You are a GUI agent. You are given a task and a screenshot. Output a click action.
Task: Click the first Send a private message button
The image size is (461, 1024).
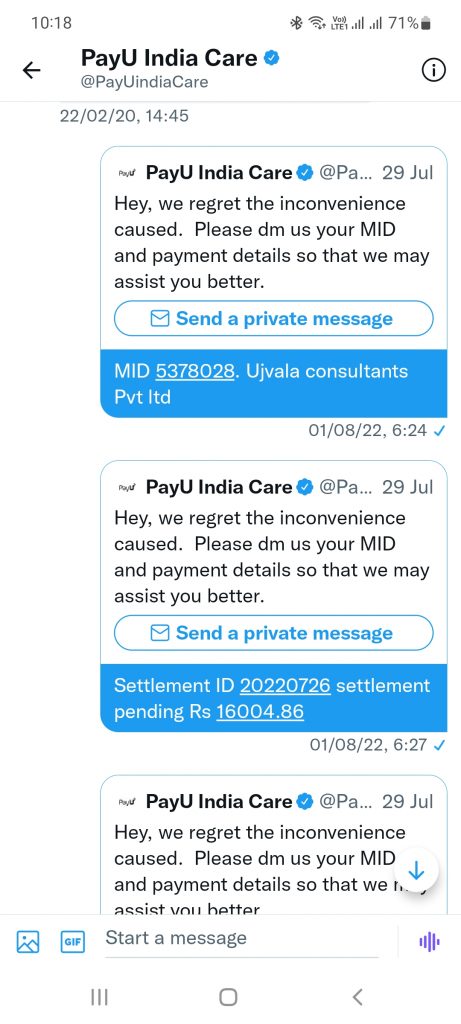[x=274, y=319]
